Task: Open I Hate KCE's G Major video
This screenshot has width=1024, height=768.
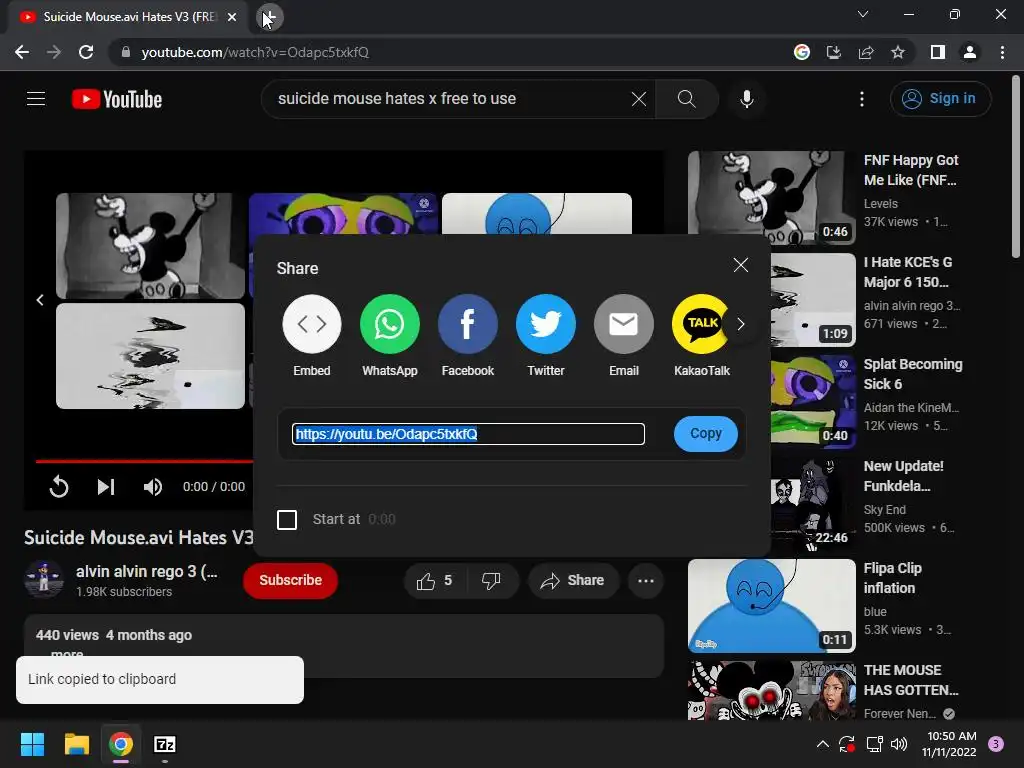Action: click(908, 272)
